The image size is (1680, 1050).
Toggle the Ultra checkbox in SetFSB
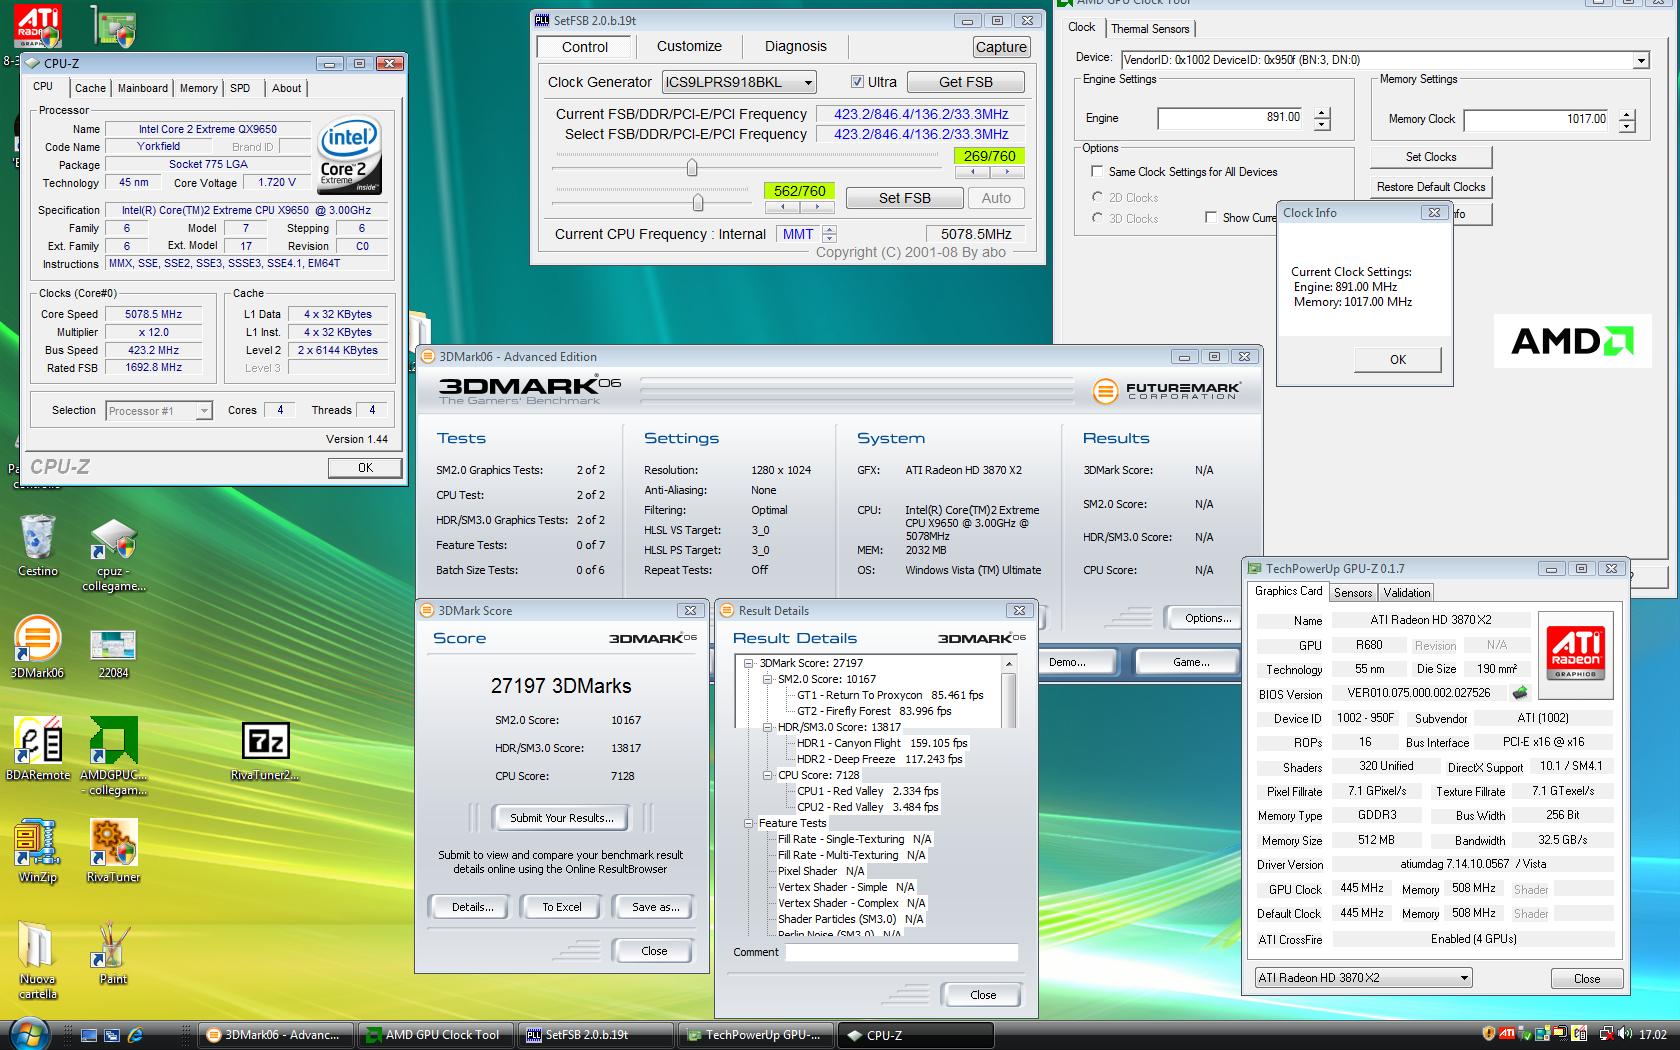click(x=857, y=82)
